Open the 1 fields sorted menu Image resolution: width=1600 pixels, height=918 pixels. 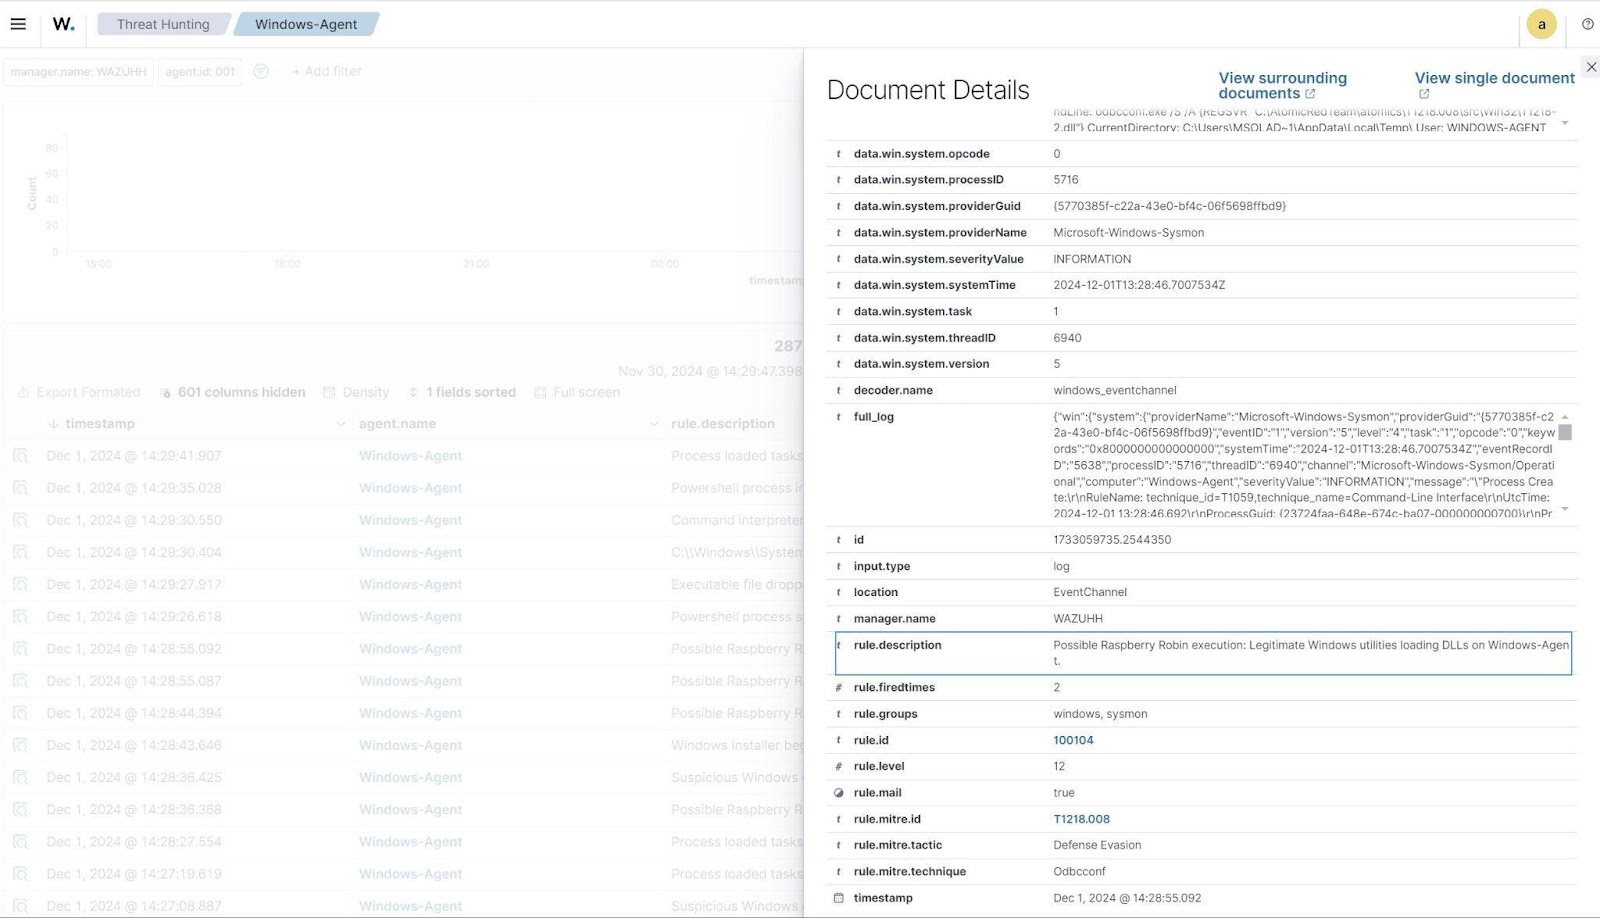tap(462, 392)
